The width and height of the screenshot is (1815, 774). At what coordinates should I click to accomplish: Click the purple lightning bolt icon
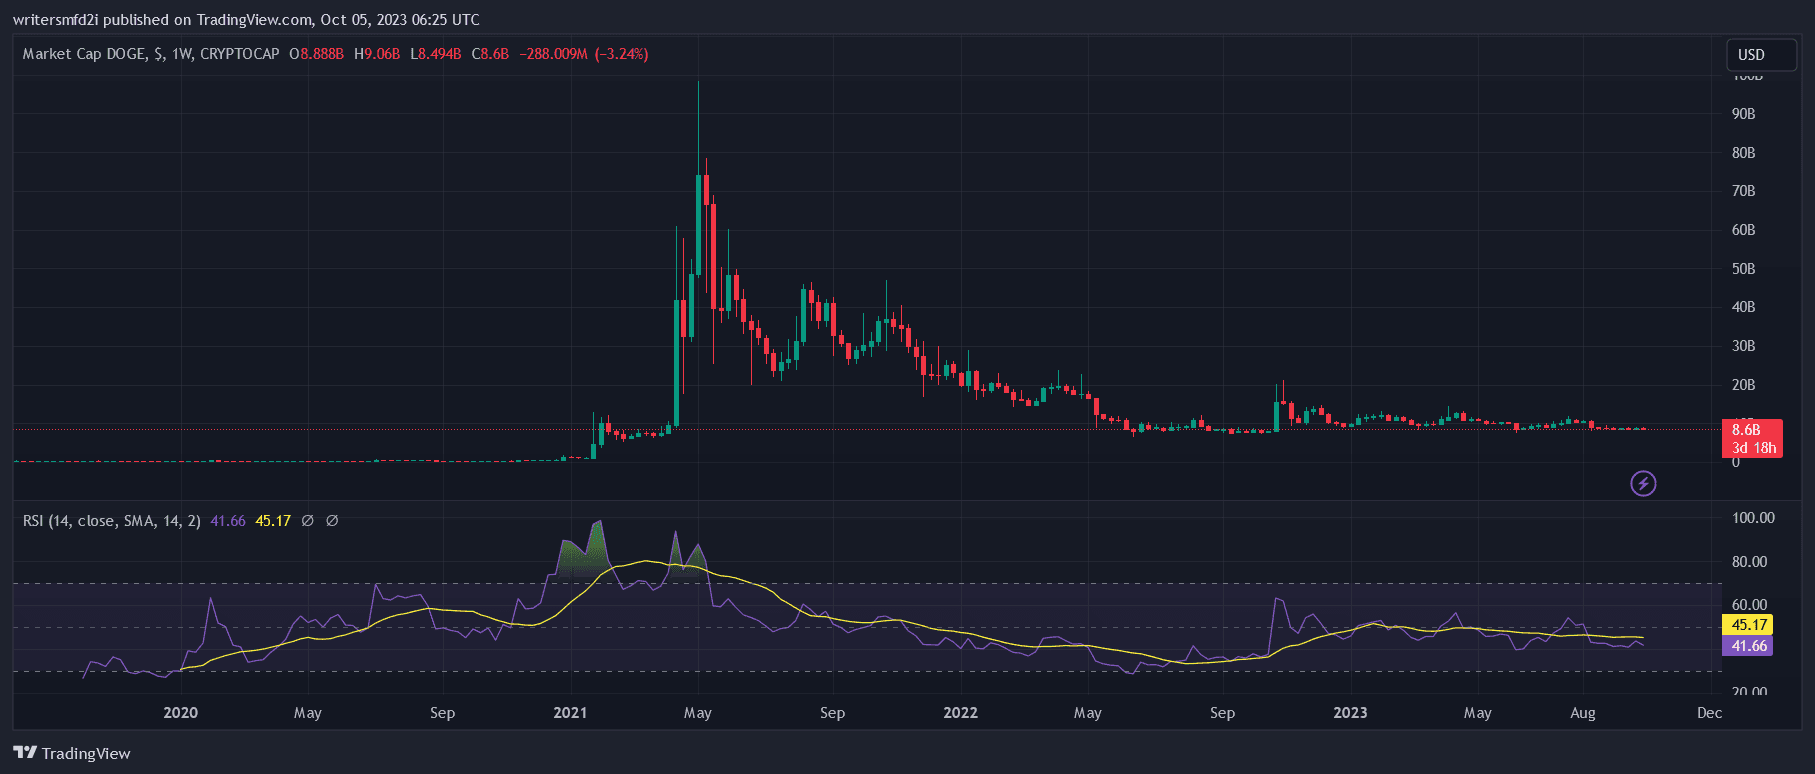click(x=1643, y=484)
